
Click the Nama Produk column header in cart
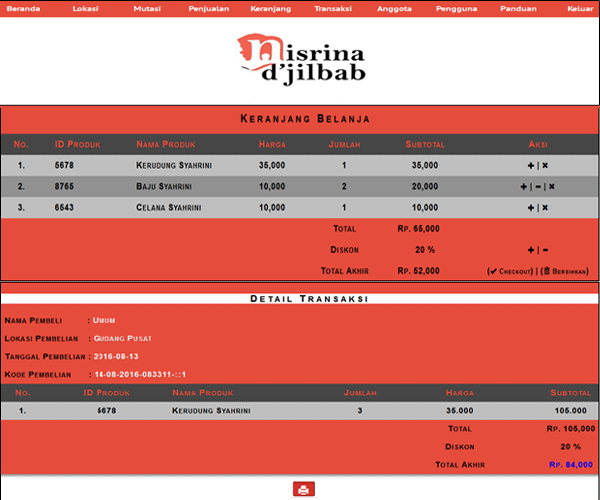point(166,144)
